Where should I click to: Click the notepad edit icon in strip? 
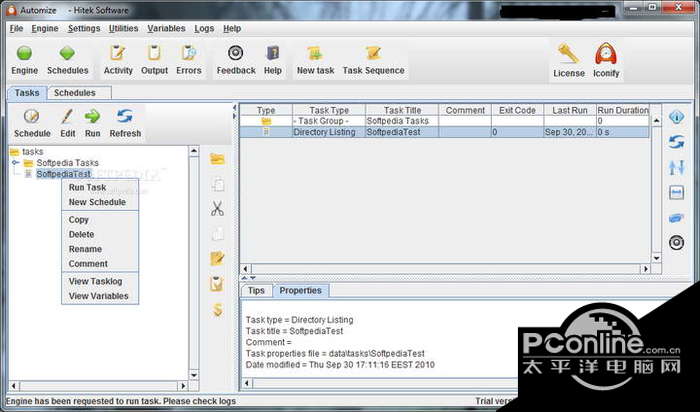(217, 258)
